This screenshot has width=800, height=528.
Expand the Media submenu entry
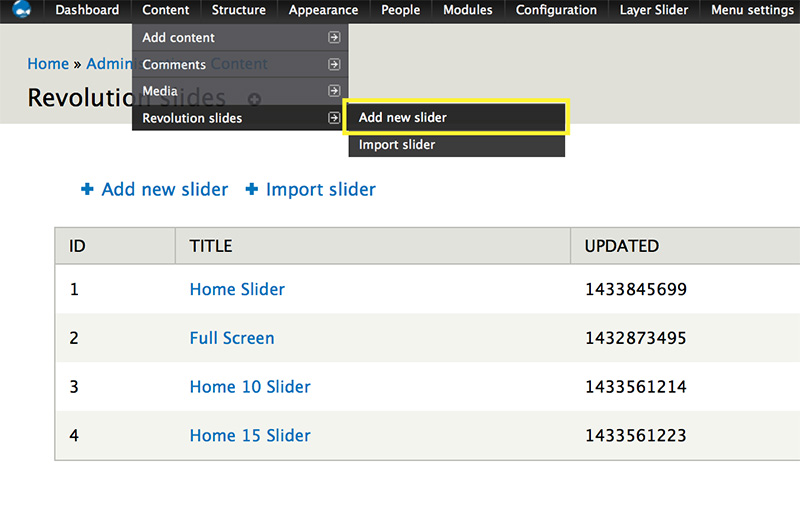pyautogui.click(x=160, y=91)
